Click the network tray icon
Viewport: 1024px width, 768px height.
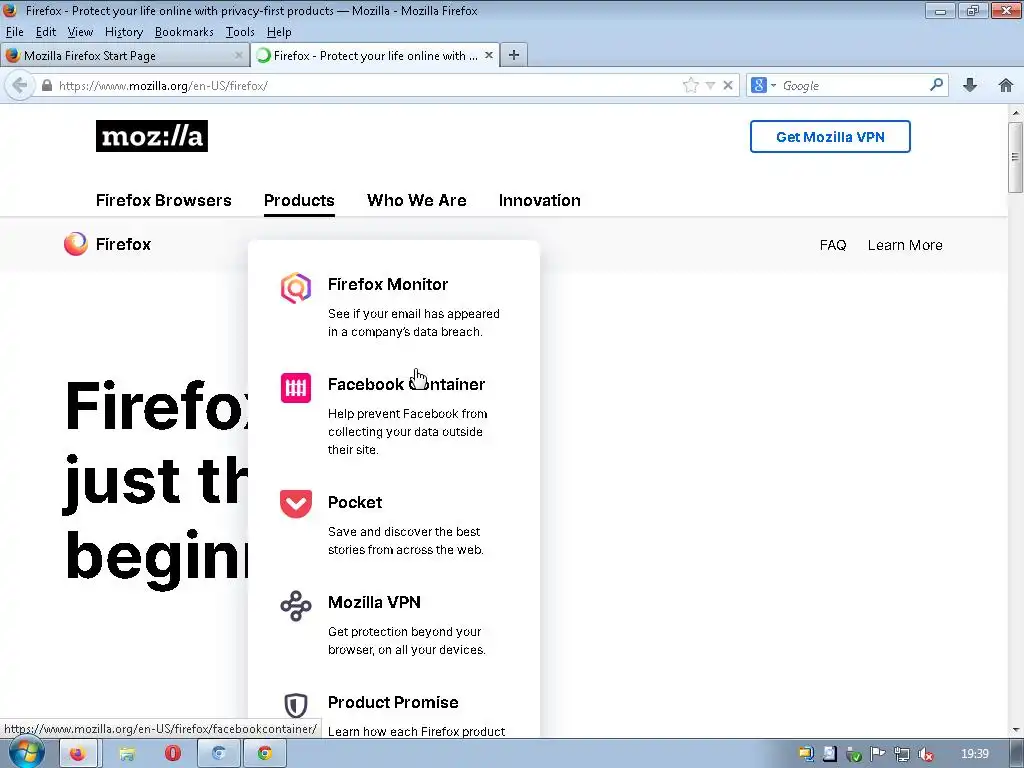click(902, 754)
